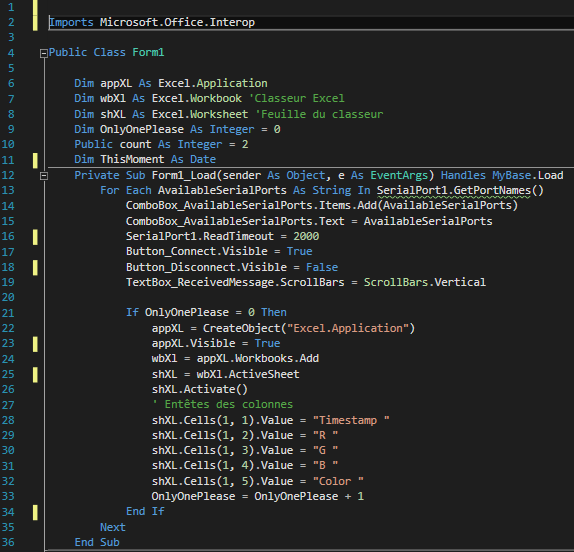Click line number 28 in the margin
The image size is (574, 552).
[x=8, y=420]
